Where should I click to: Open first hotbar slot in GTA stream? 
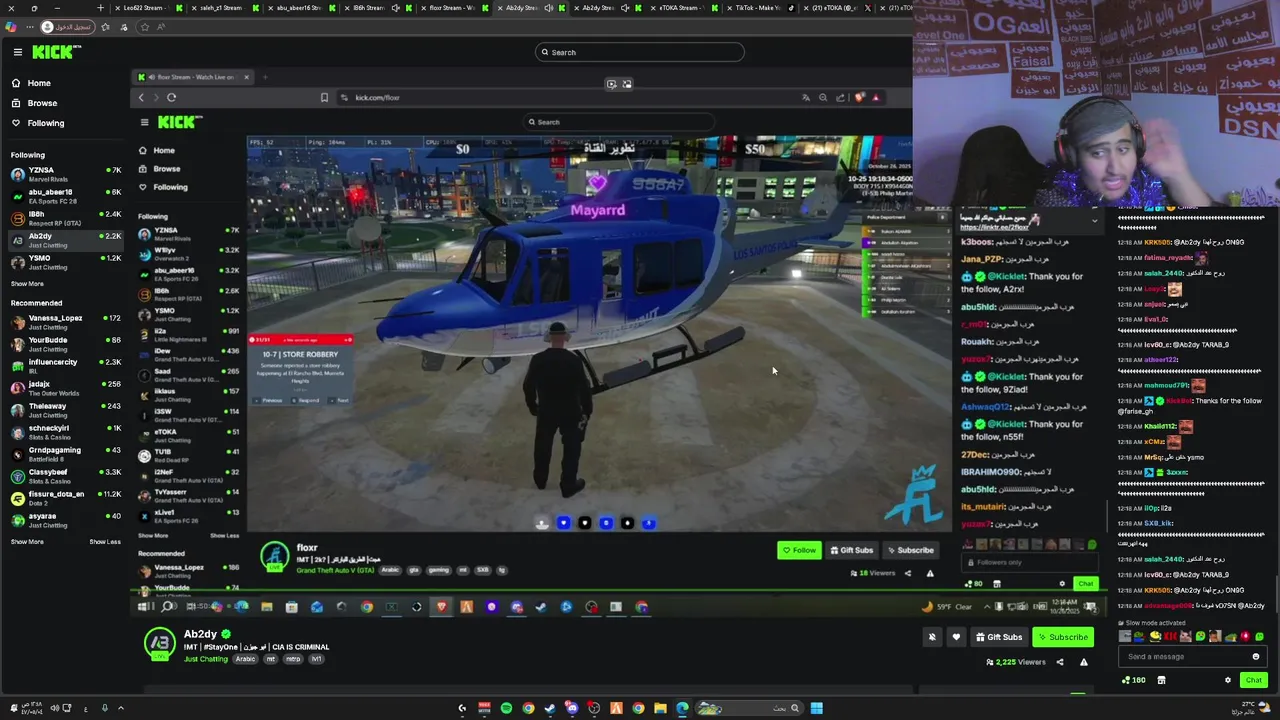click(x=542, y=523)
